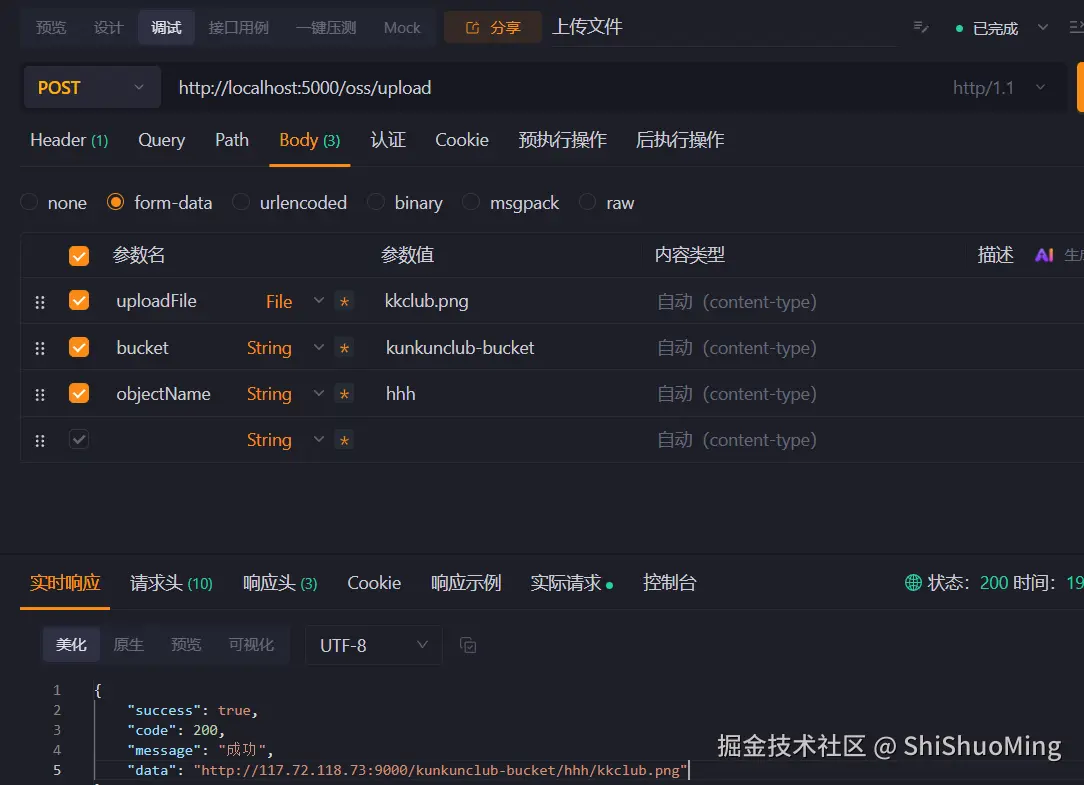
Task: Open the 预执行操作 tab
Action: coord(563,140)
